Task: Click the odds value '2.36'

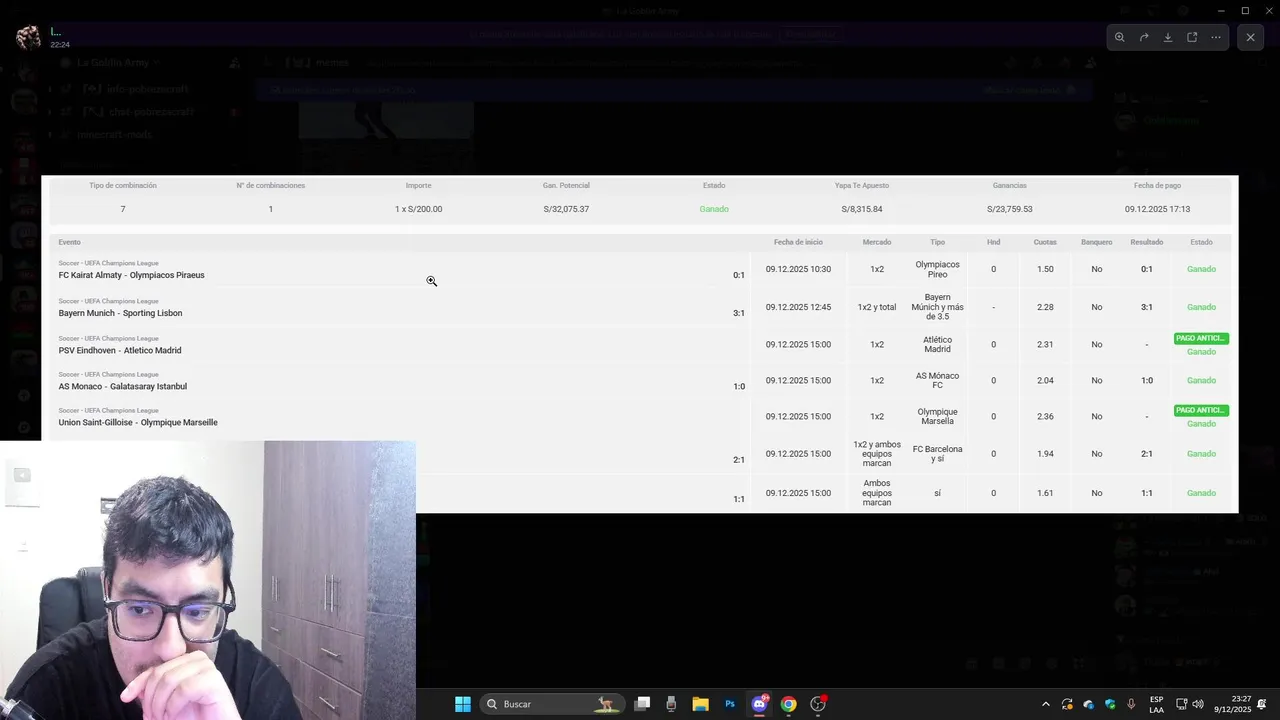Action: pyautogui.click(x=1045, y=416)
